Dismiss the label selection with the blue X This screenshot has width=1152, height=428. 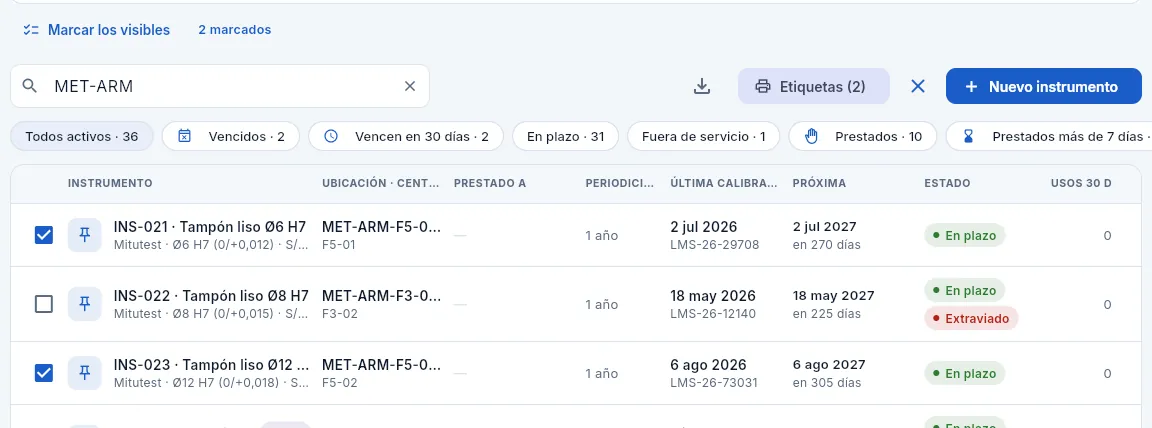tap(918, 87)
